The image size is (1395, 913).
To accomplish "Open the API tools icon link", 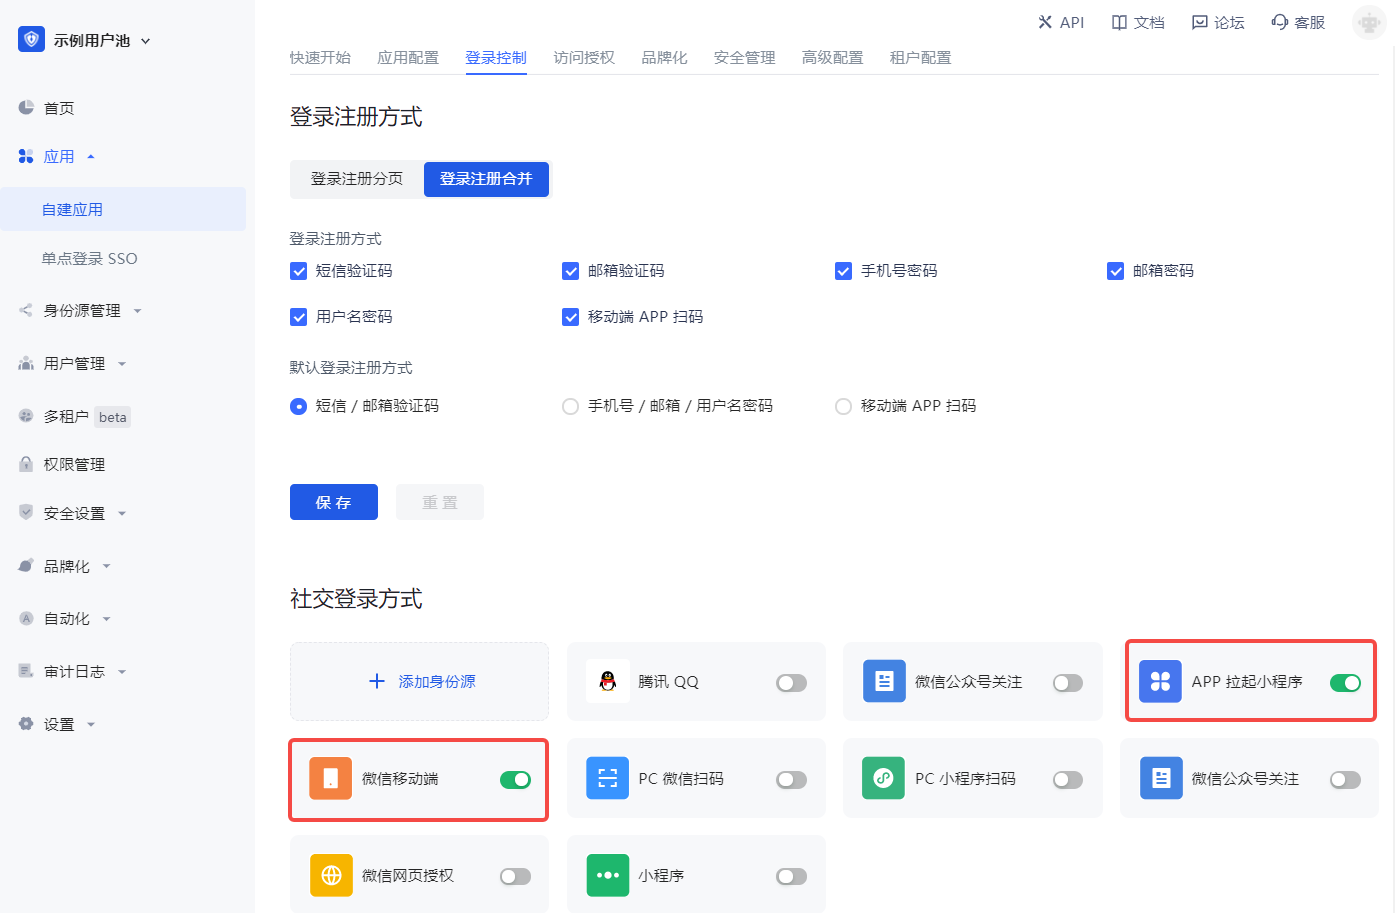I will pyautogui.click(x=1045, y=22).
